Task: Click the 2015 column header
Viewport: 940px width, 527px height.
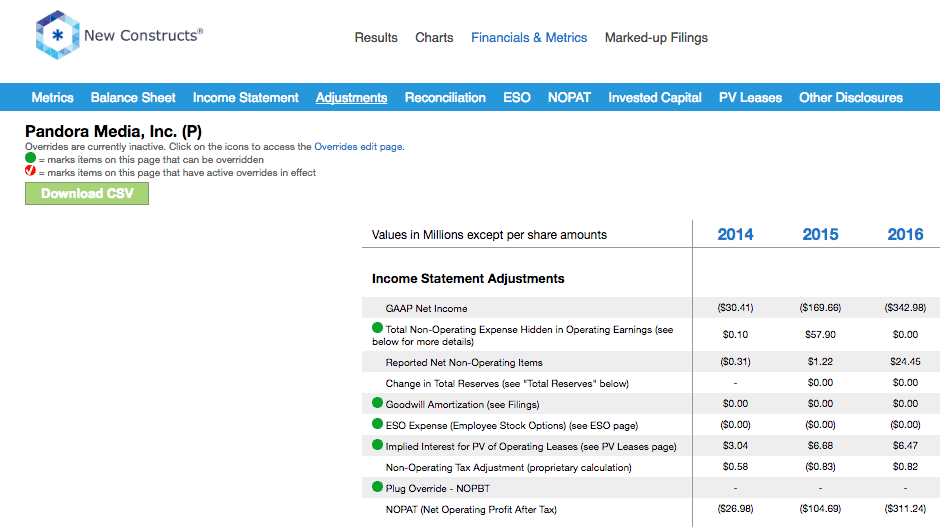Action: coord(820,234)
